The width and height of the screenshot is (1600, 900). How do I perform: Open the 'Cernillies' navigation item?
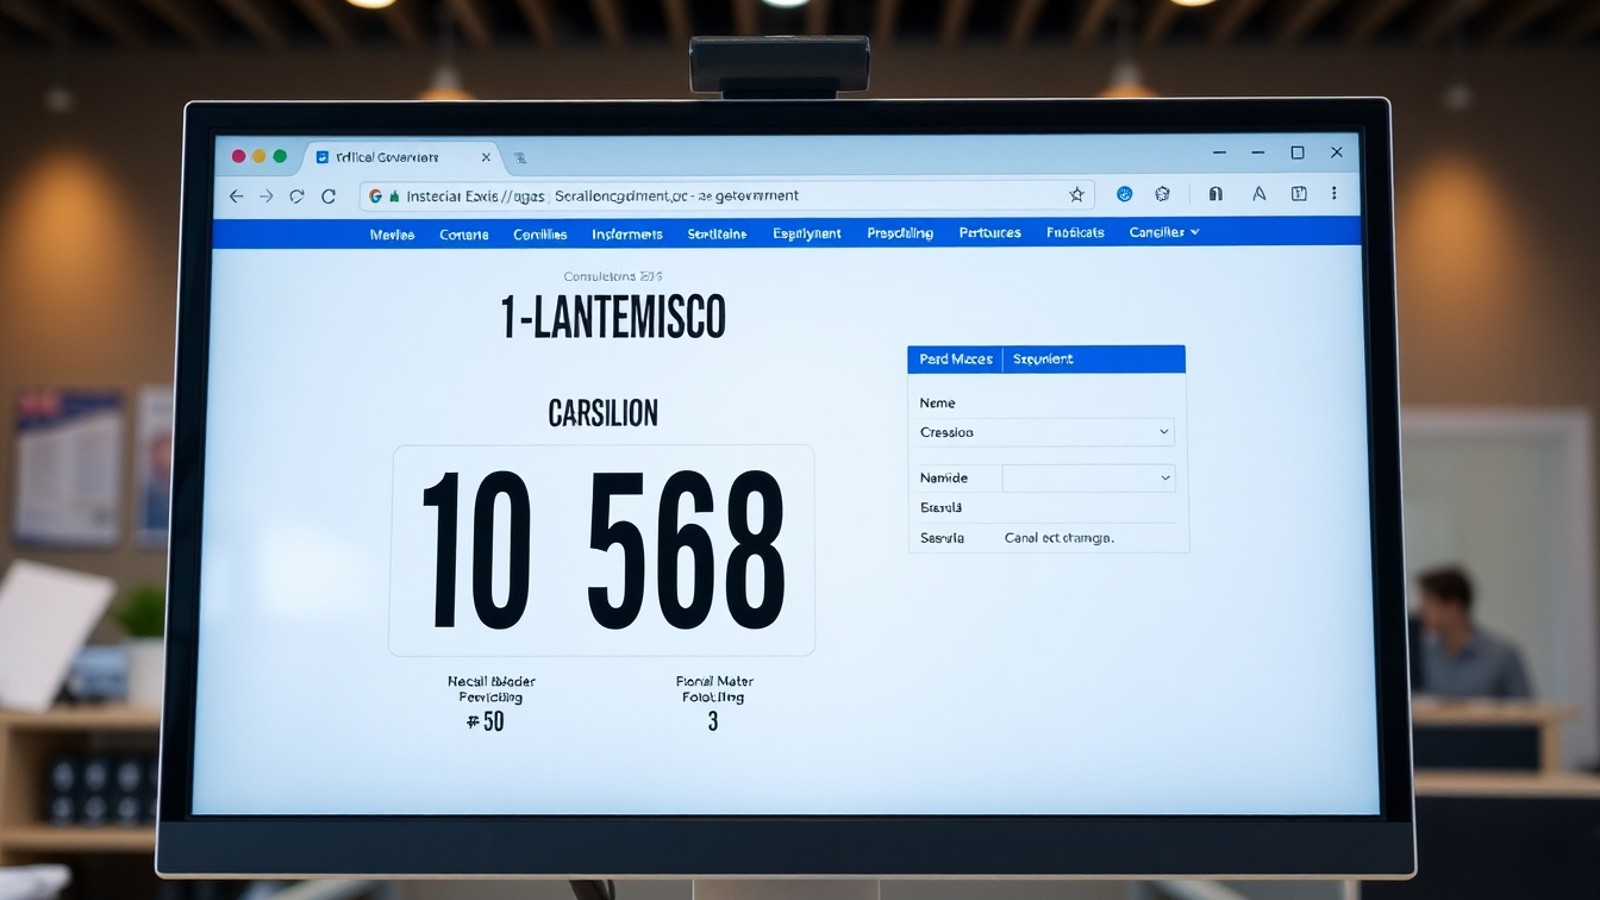(x=540, y=234)
